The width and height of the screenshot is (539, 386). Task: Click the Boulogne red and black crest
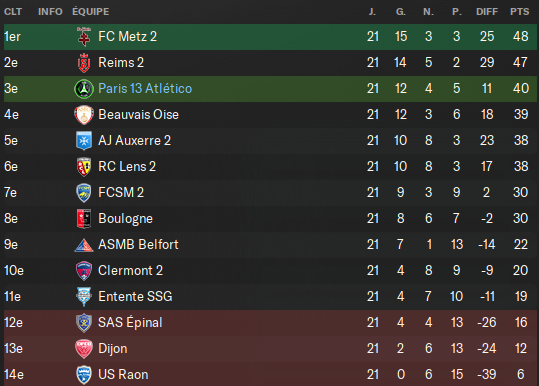click(x=84, y=219)
